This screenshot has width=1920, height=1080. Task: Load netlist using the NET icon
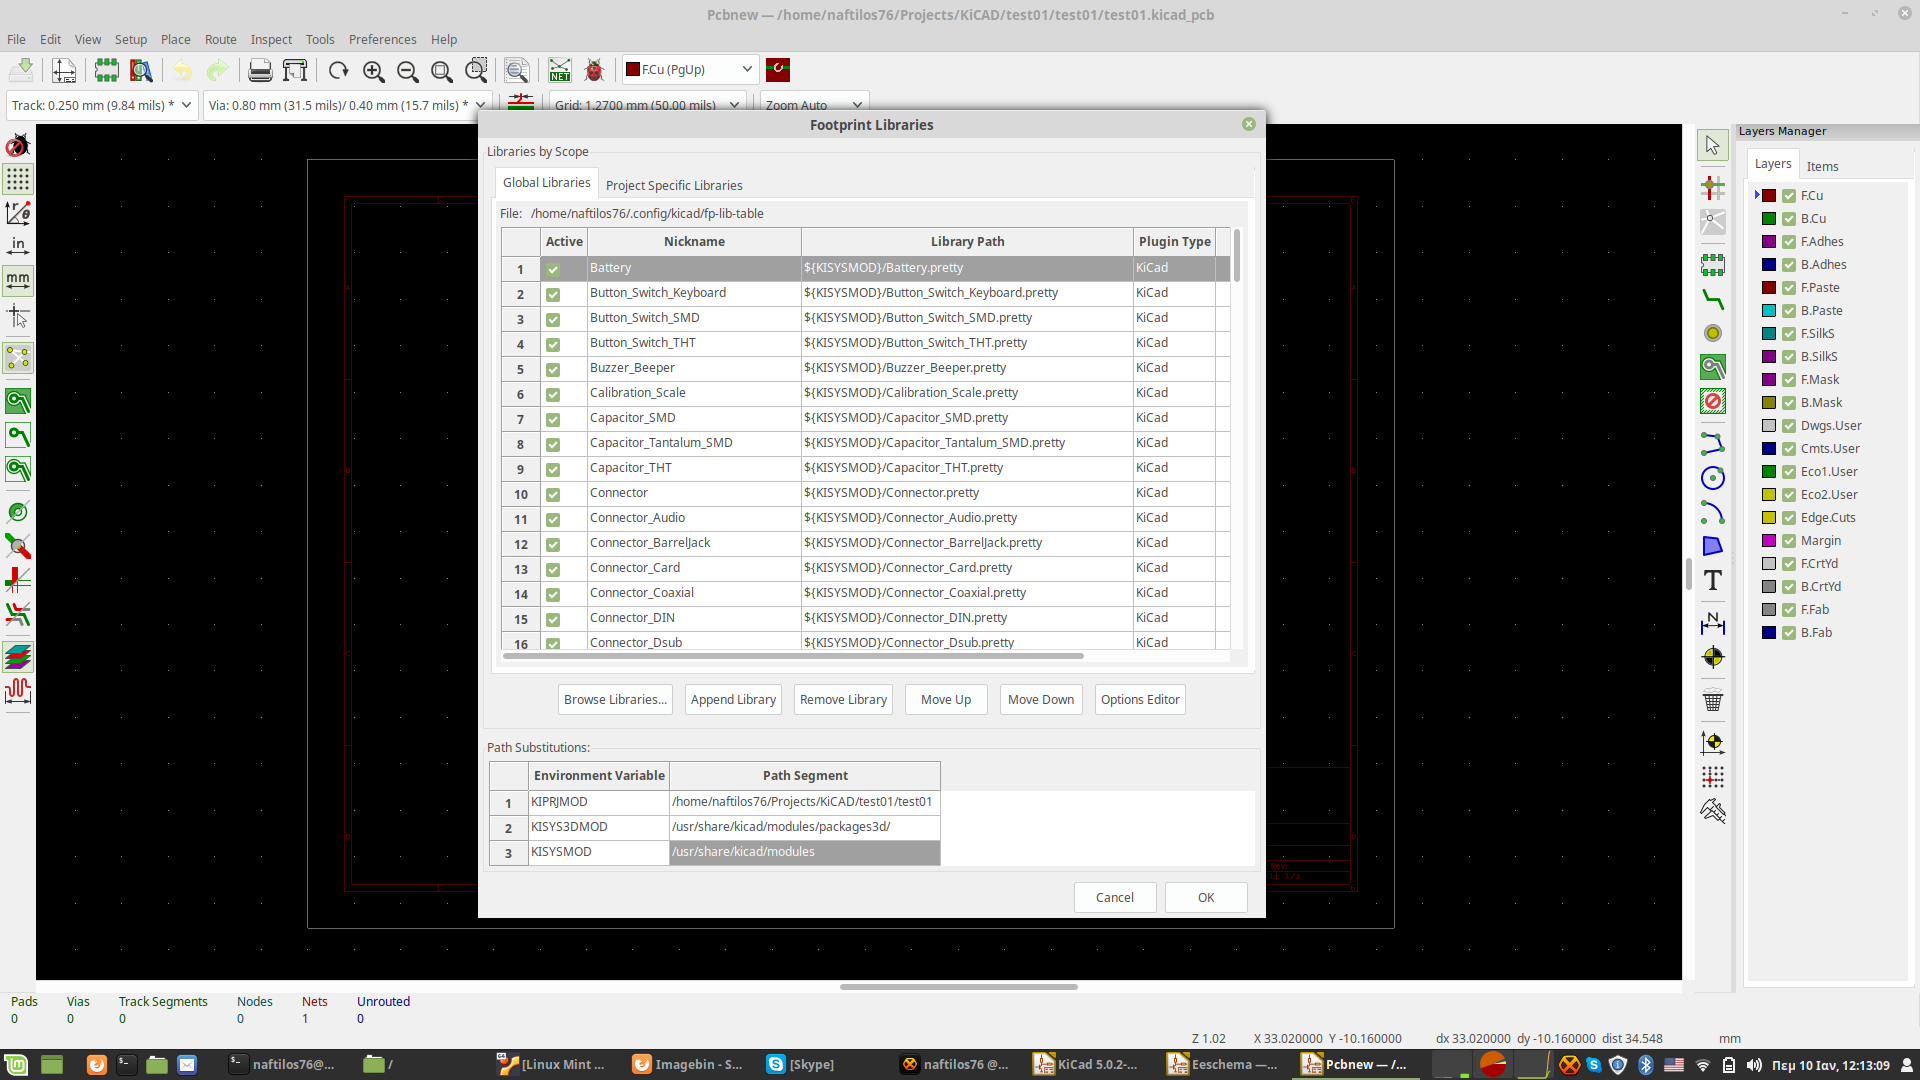tap(560, 70)
